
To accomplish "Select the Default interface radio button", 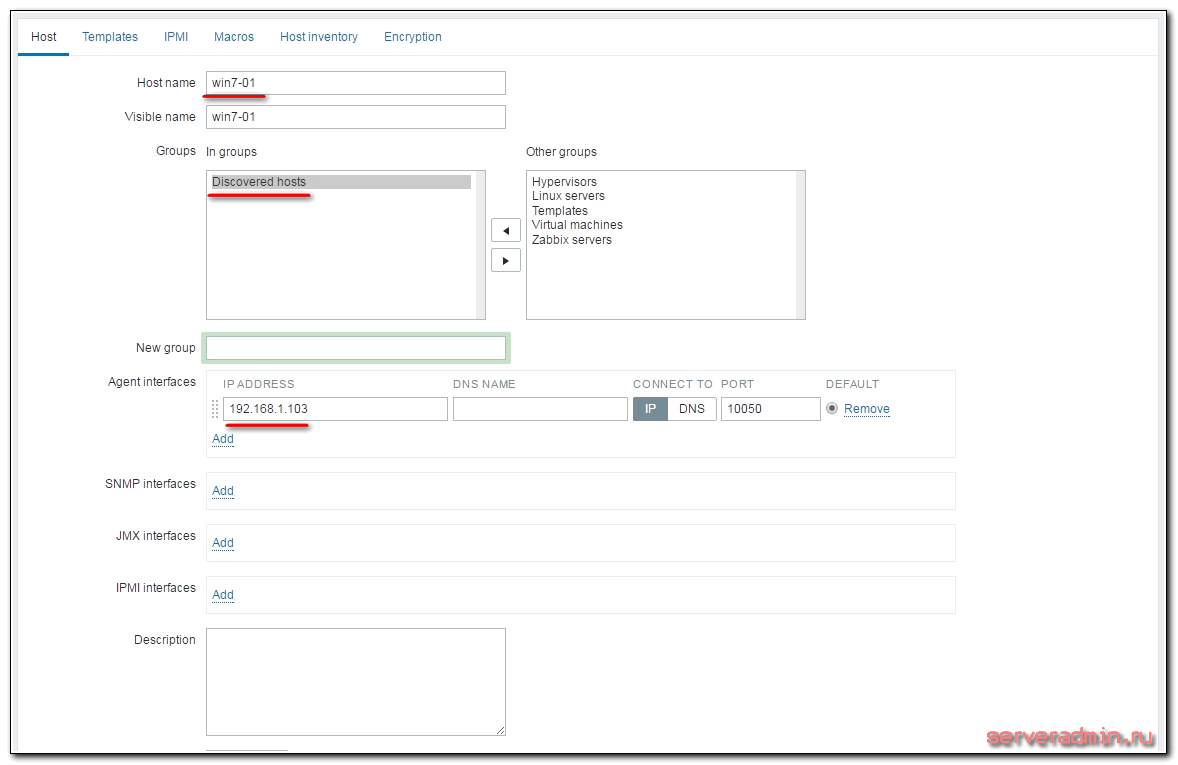I will pyautogui.click(x=832, y=409).
